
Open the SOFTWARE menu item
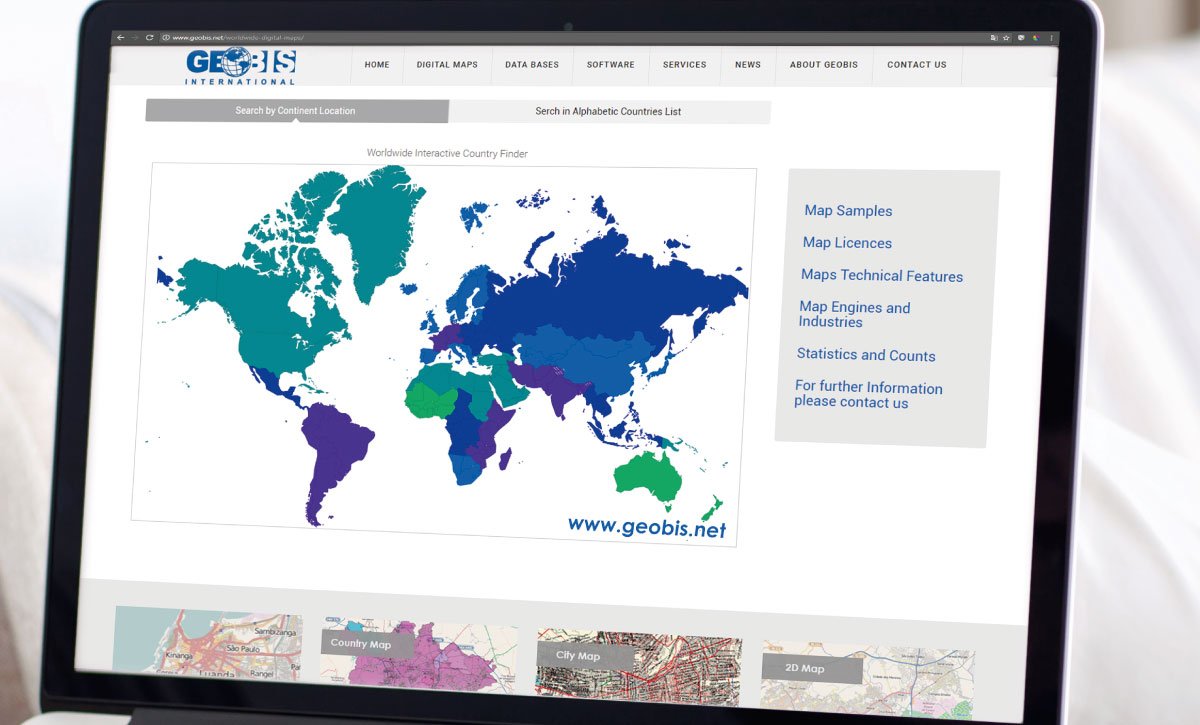click(x=611, y=65)
